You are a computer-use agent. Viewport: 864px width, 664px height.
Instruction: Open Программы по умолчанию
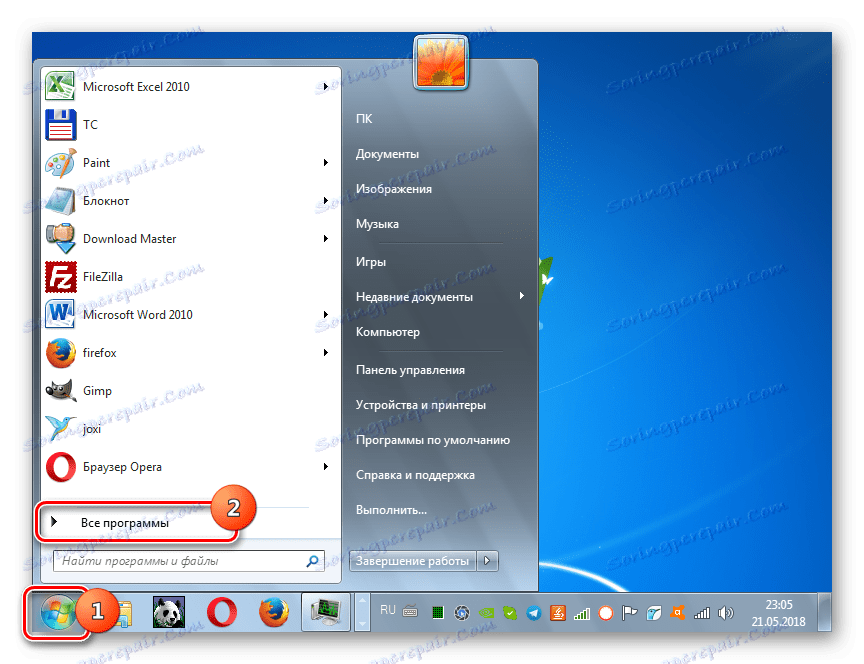(x=433, y=440)
